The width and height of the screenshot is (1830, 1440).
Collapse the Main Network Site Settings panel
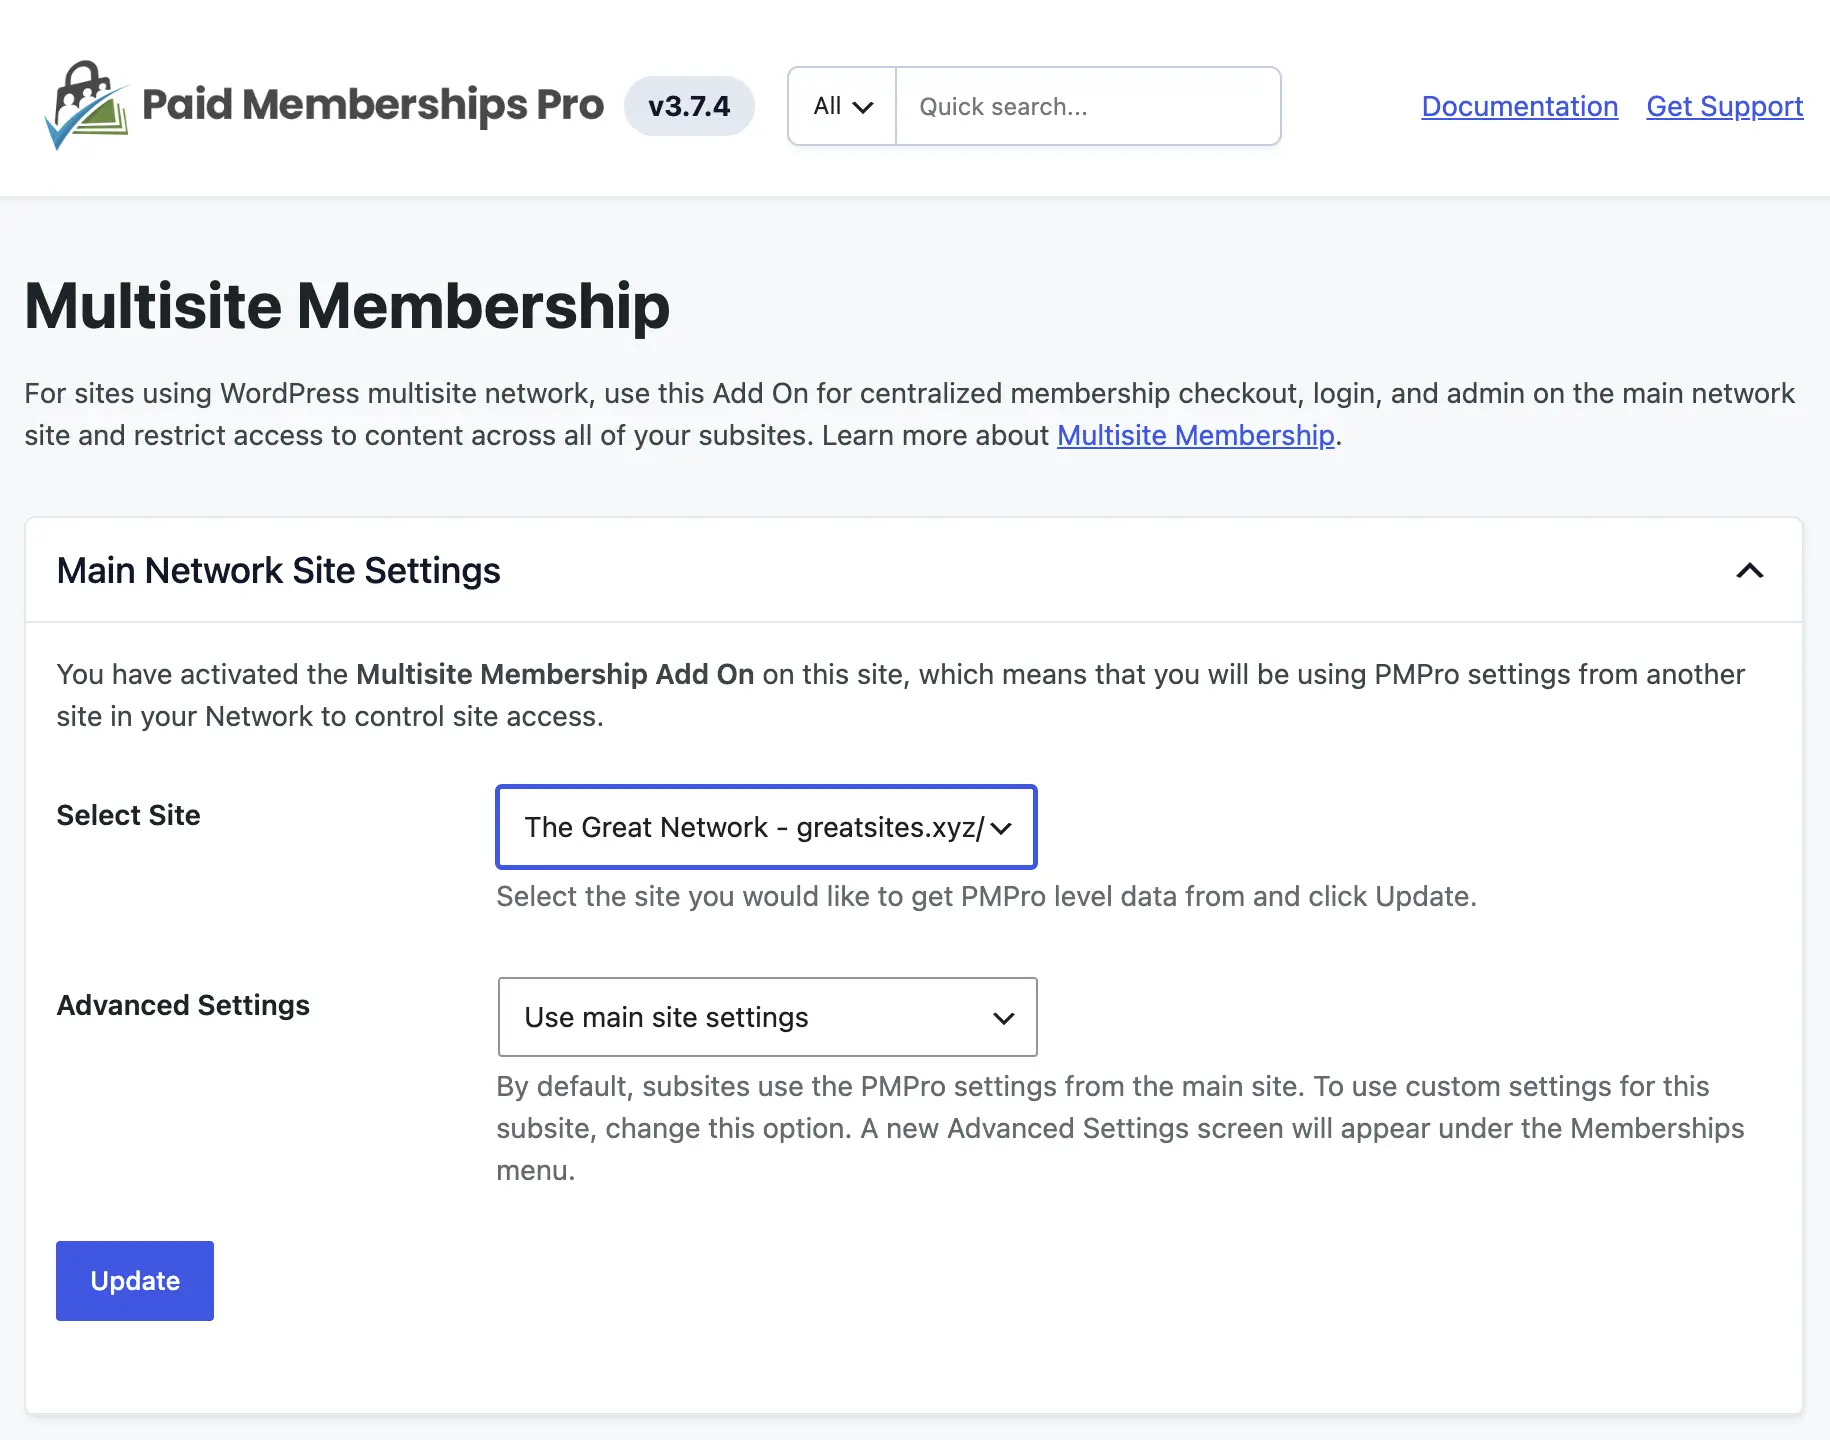[x=1749, y=570]
